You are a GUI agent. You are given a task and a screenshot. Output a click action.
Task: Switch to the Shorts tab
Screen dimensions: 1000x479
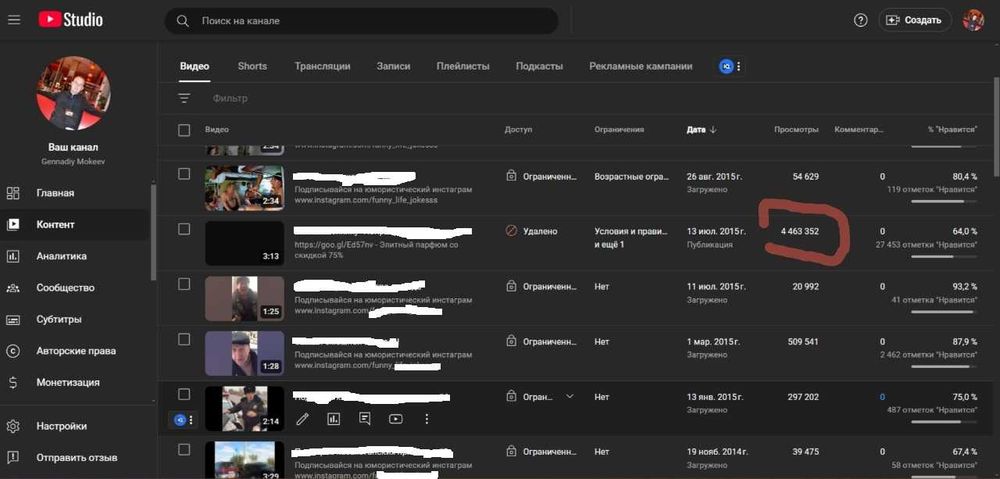tap(253, 66)
